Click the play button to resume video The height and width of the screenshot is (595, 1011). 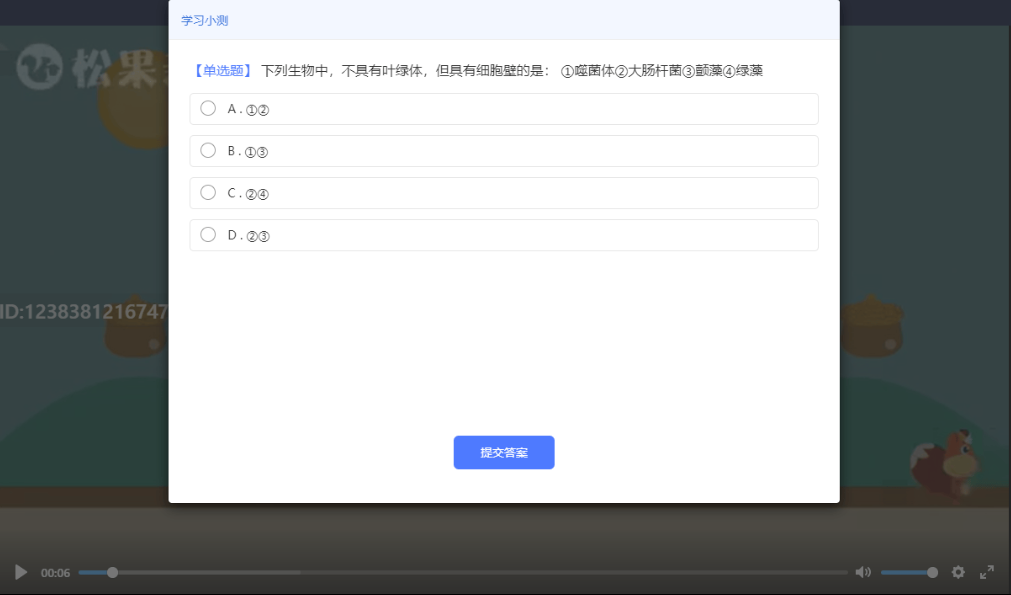(18, 572)
